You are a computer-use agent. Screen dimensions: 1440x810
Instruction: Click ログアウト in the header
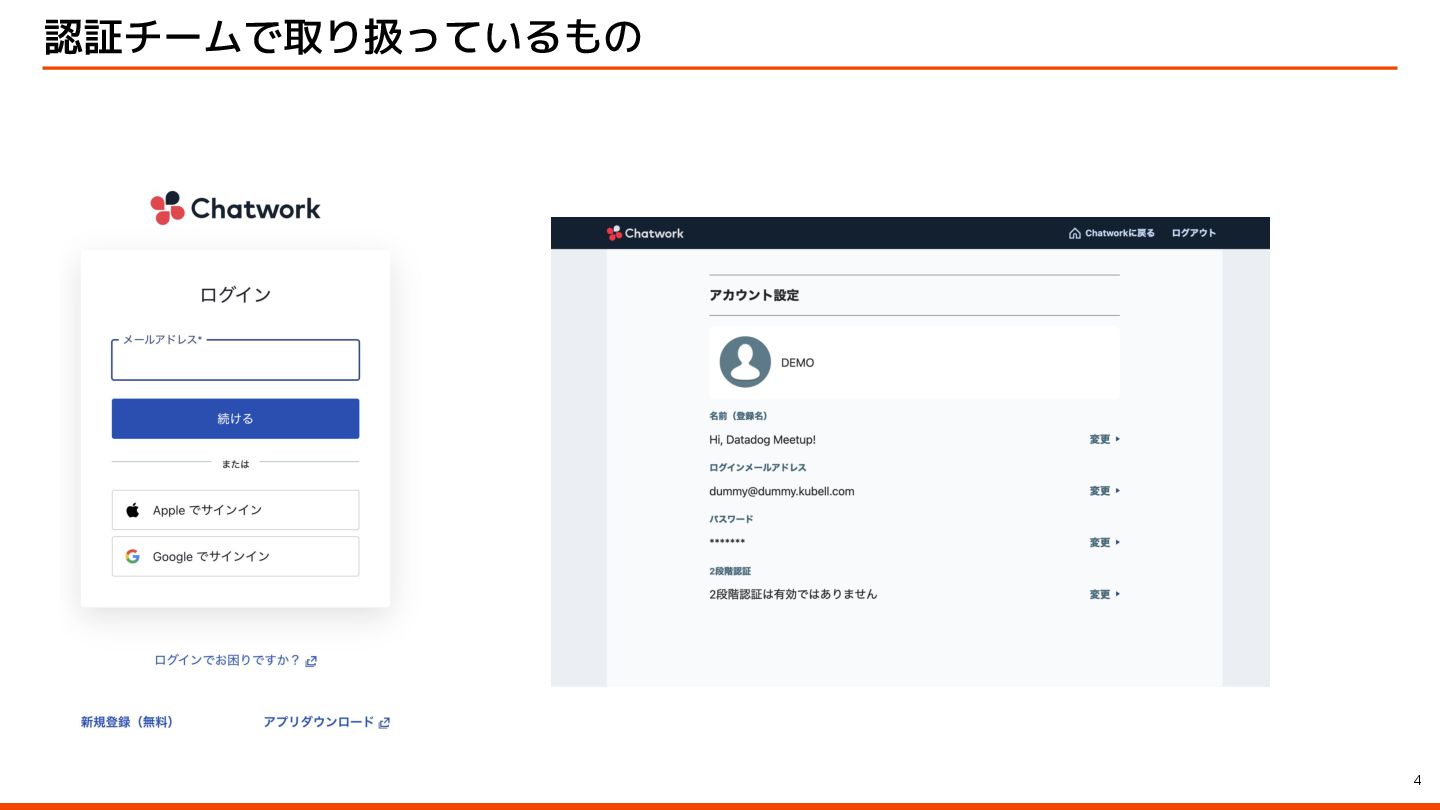point(1194,233)
